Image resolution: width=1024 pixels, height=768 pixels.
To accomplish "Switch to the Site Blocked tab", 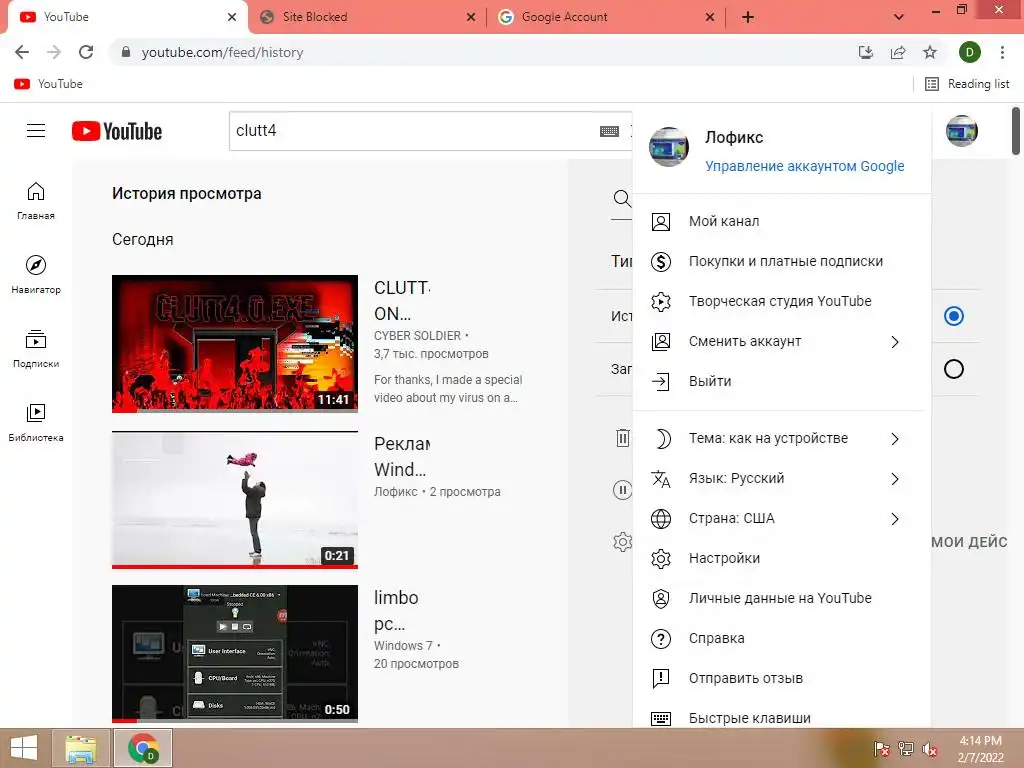I will tap(366, 17).
